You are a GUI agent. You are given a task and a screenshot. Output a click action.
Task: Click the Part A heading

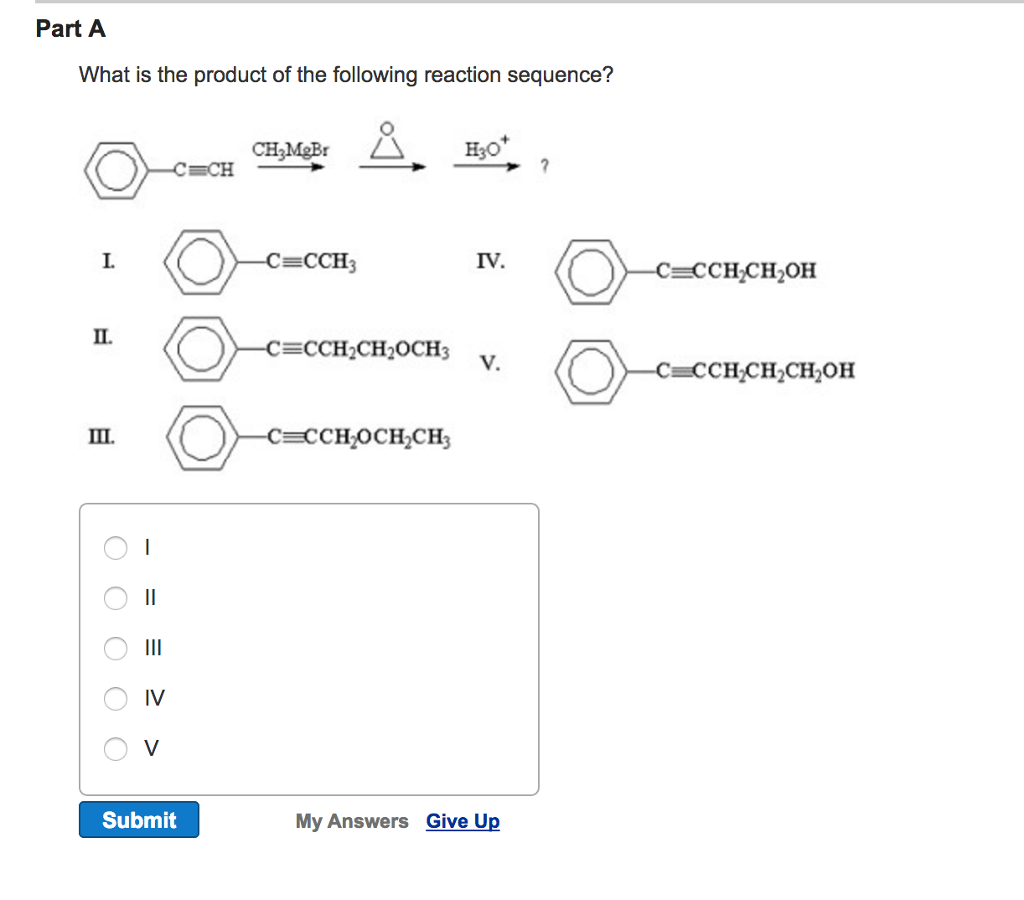click(x=70, y=30)
